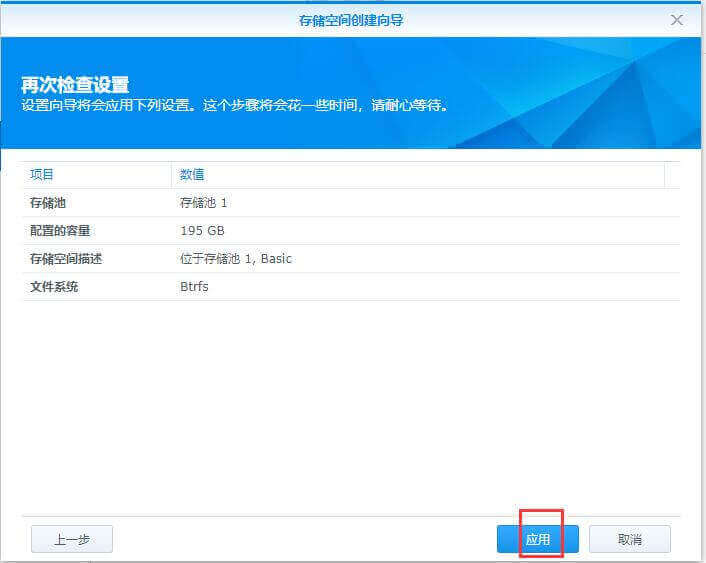The height and width of the screenshot is (563, 706).
Task: Click the 项目 column header
Action: pyautogui.click(x=42, y=174)
